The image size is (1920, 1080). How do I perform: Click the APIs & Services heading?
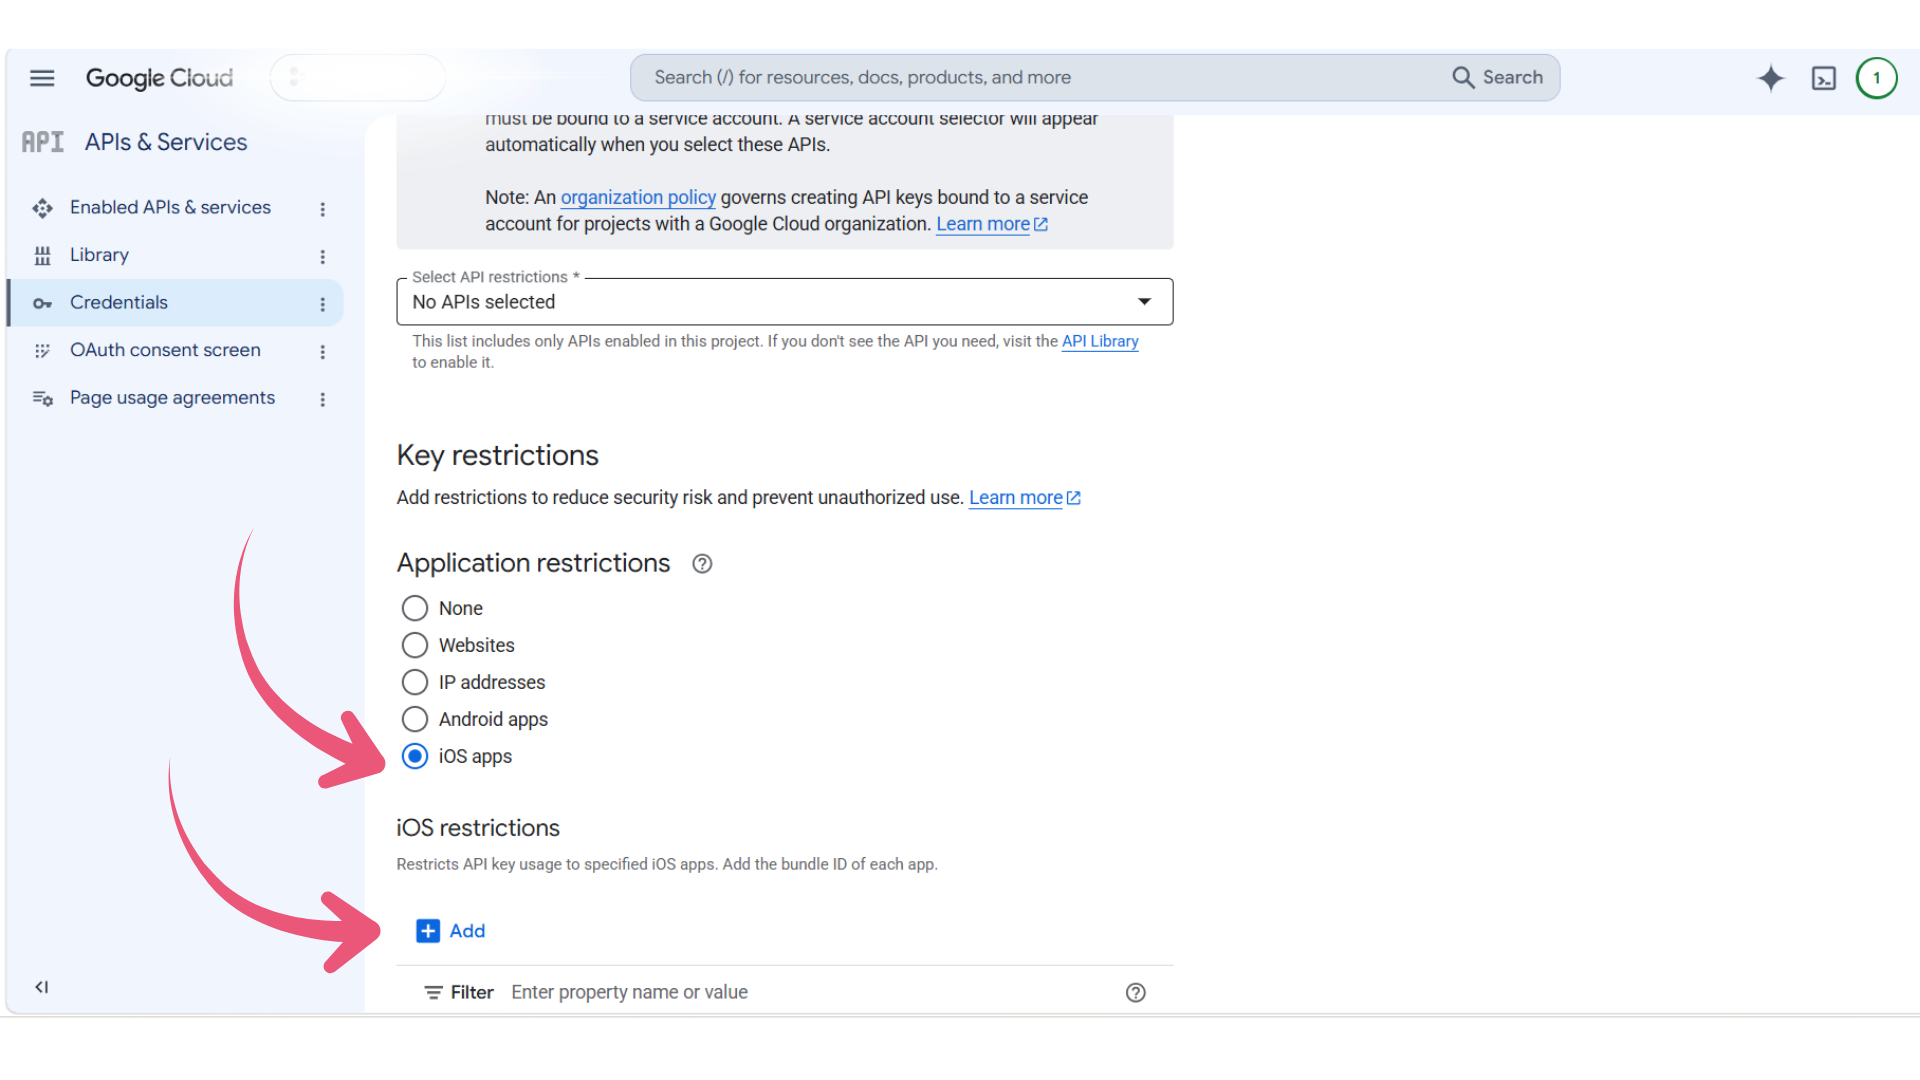tap(166, 142)
